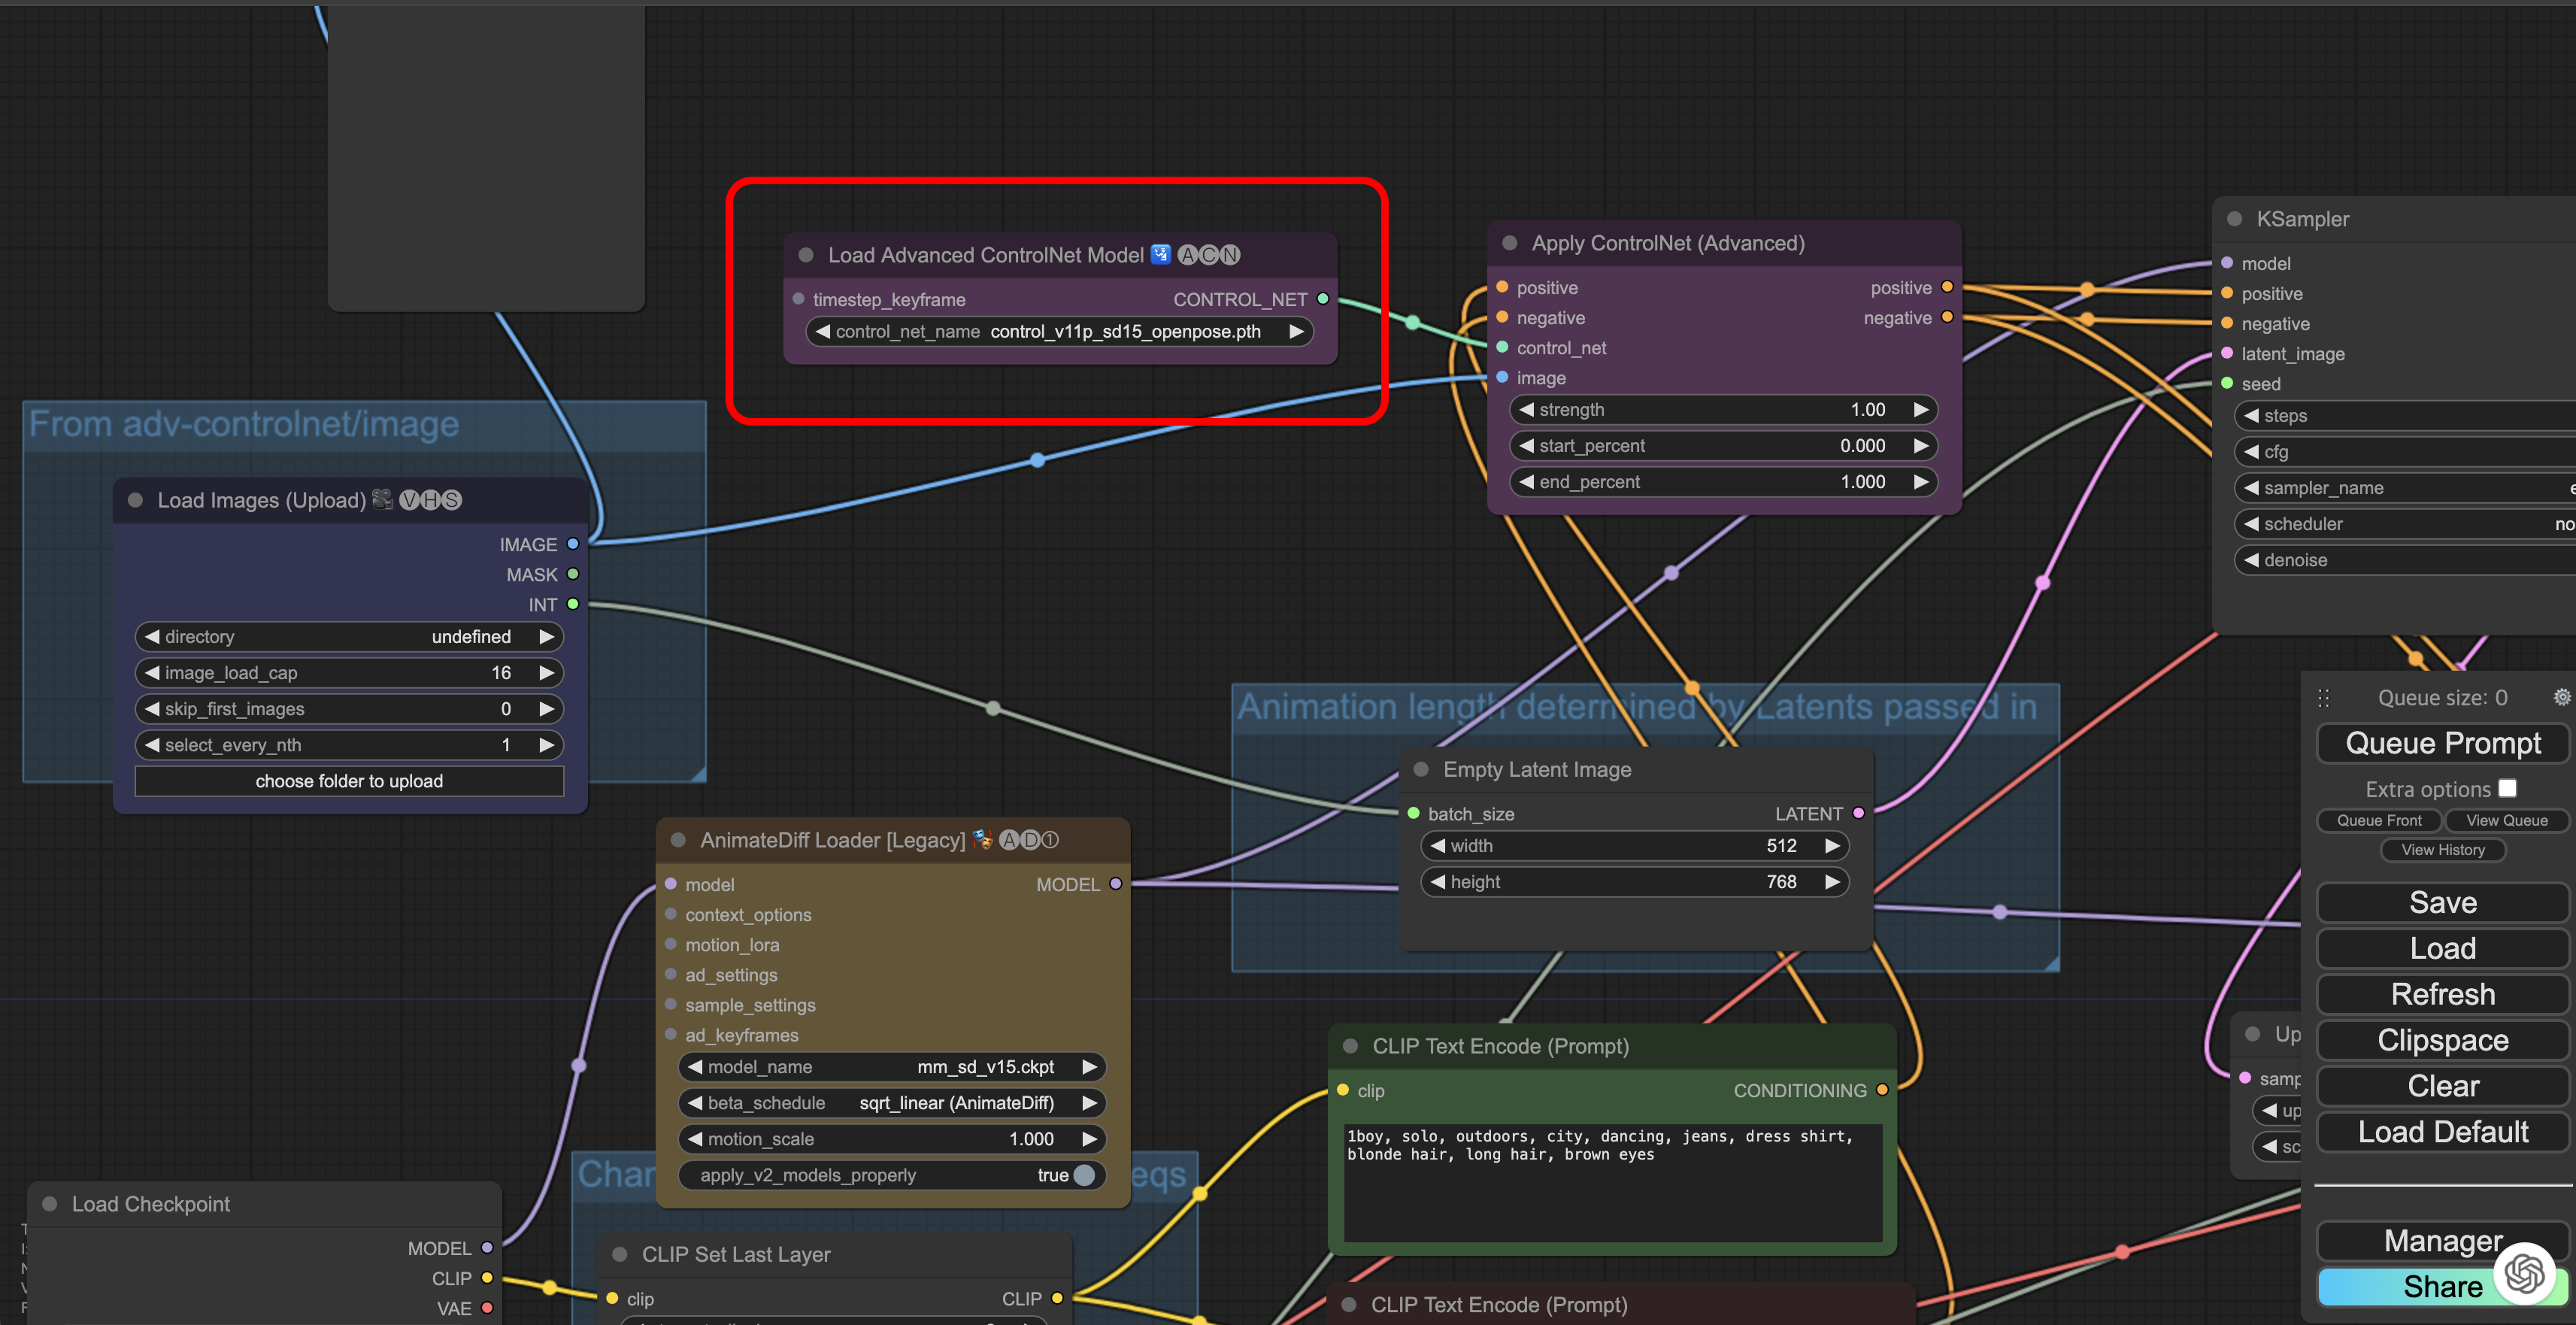Click the LATENT output connector on Empty Latent Image

point(1858,813)
